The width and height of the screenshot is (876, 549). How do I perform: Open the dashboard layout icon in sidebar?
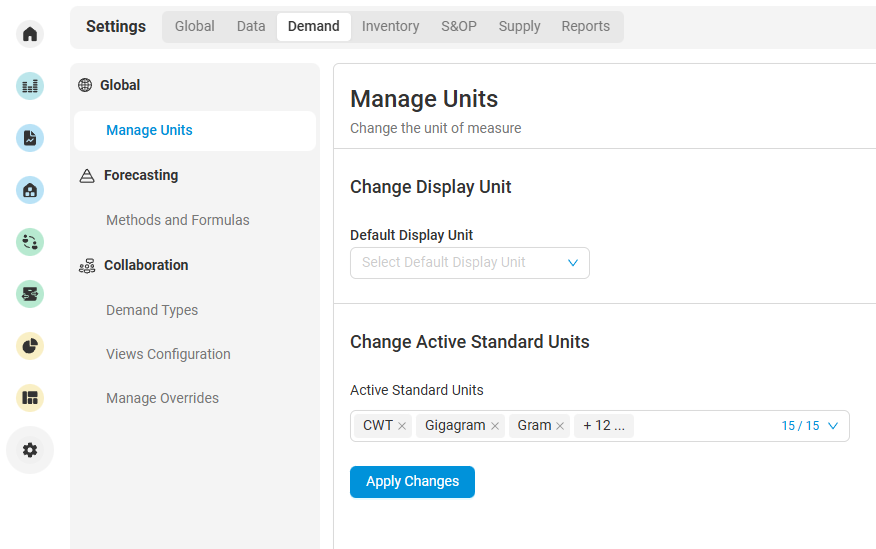point(30,398)
